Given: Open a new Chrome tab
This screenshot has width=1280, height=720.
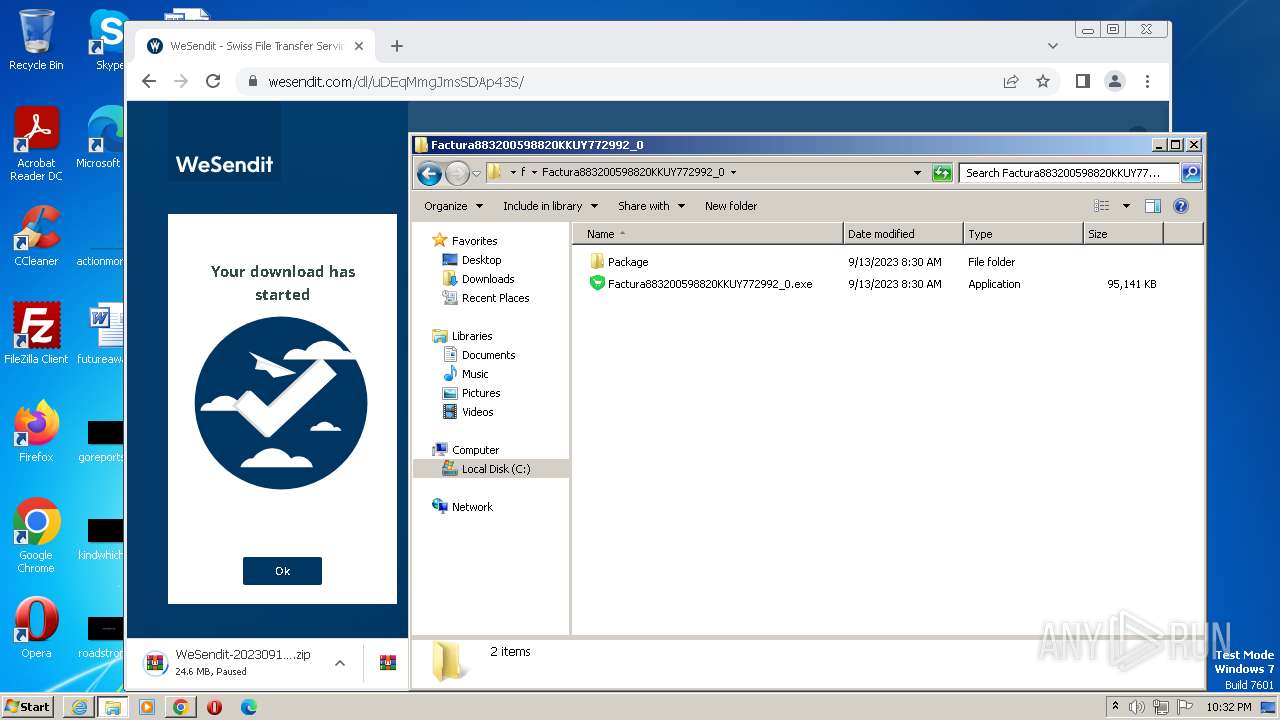Looking at the screenshot, I should click(x=397, y=46).
